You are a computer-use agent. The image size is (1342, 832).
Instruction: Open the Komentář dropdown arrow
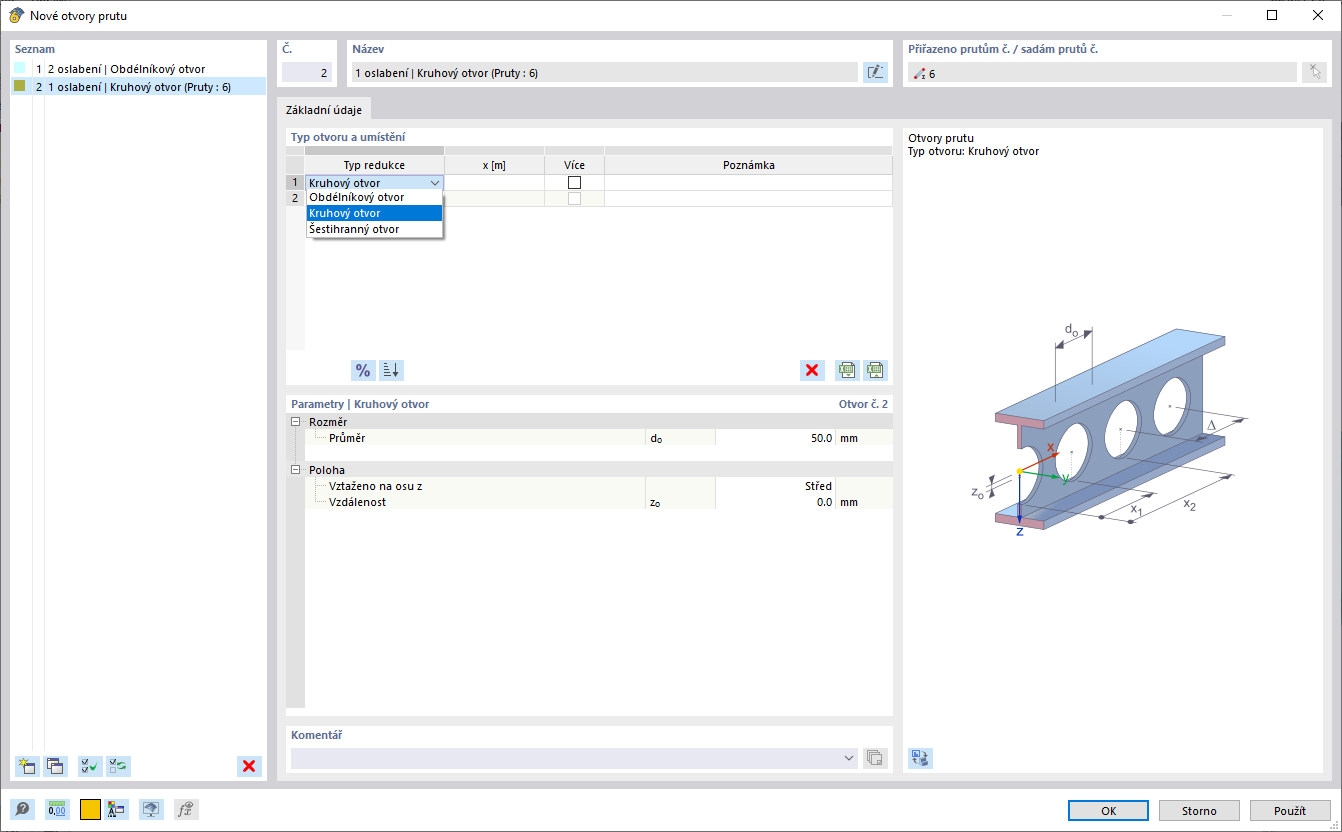[849, 758]
